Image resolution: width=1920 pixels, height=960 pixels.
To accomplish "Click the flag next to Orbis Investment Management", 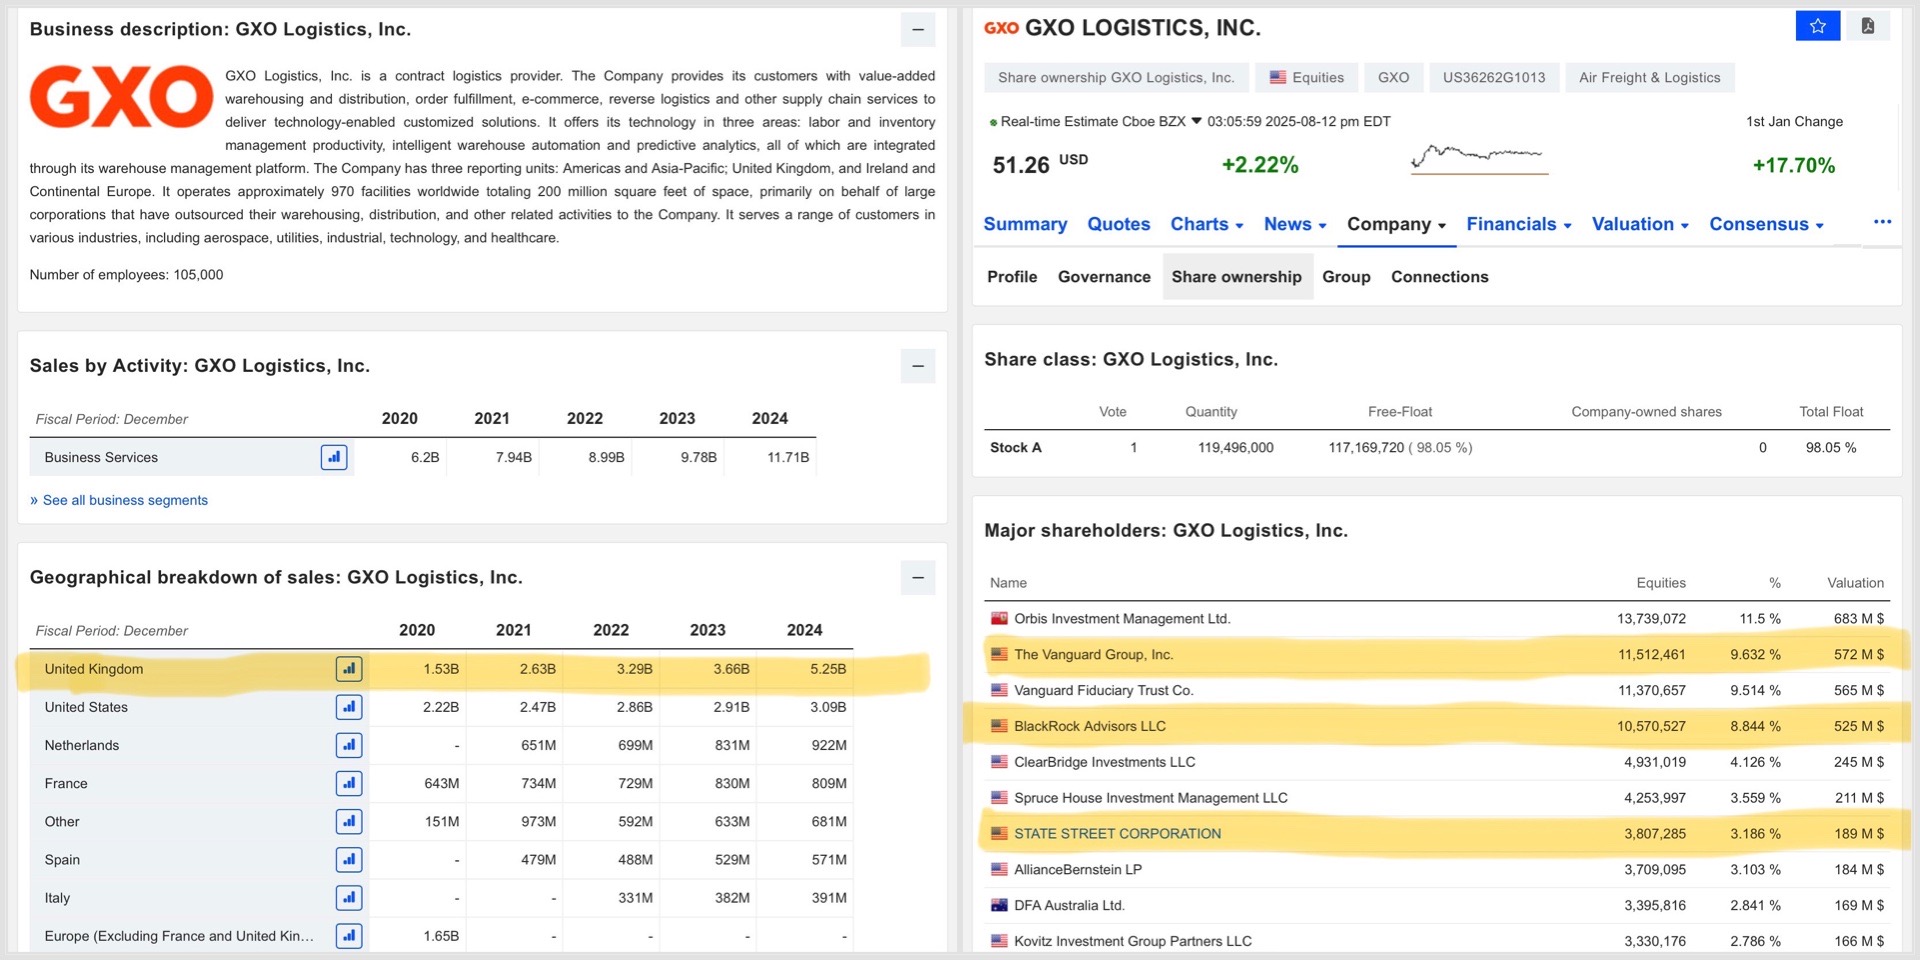I will (999, 618).
